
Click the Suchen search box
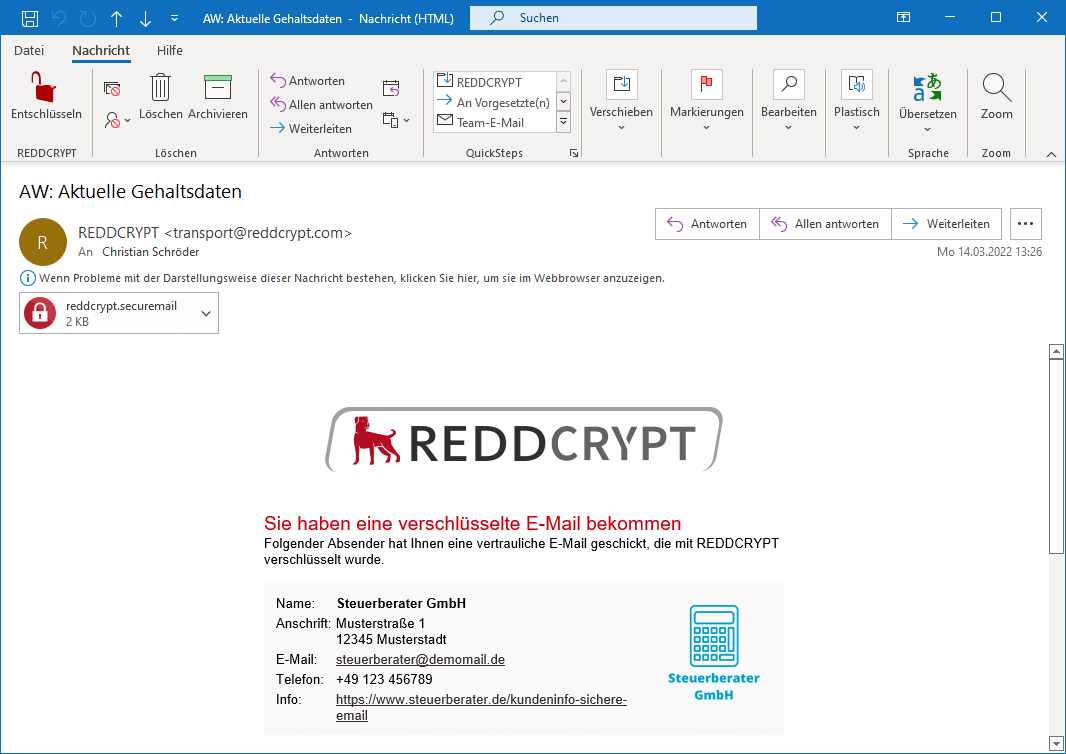click(613, 18)
